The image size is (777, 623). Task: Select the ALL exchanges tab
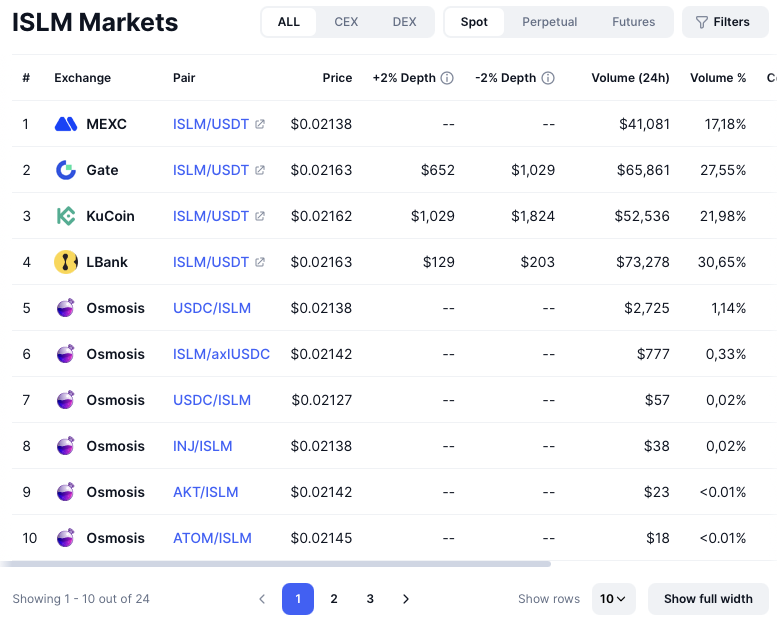(289, 22)
